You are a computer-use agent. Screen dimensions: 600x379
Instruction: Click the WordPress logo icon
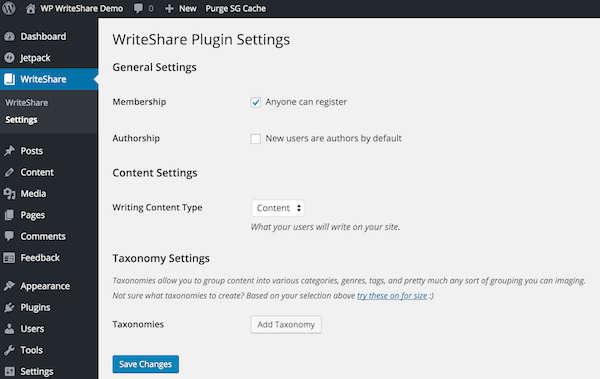point(9,8)
